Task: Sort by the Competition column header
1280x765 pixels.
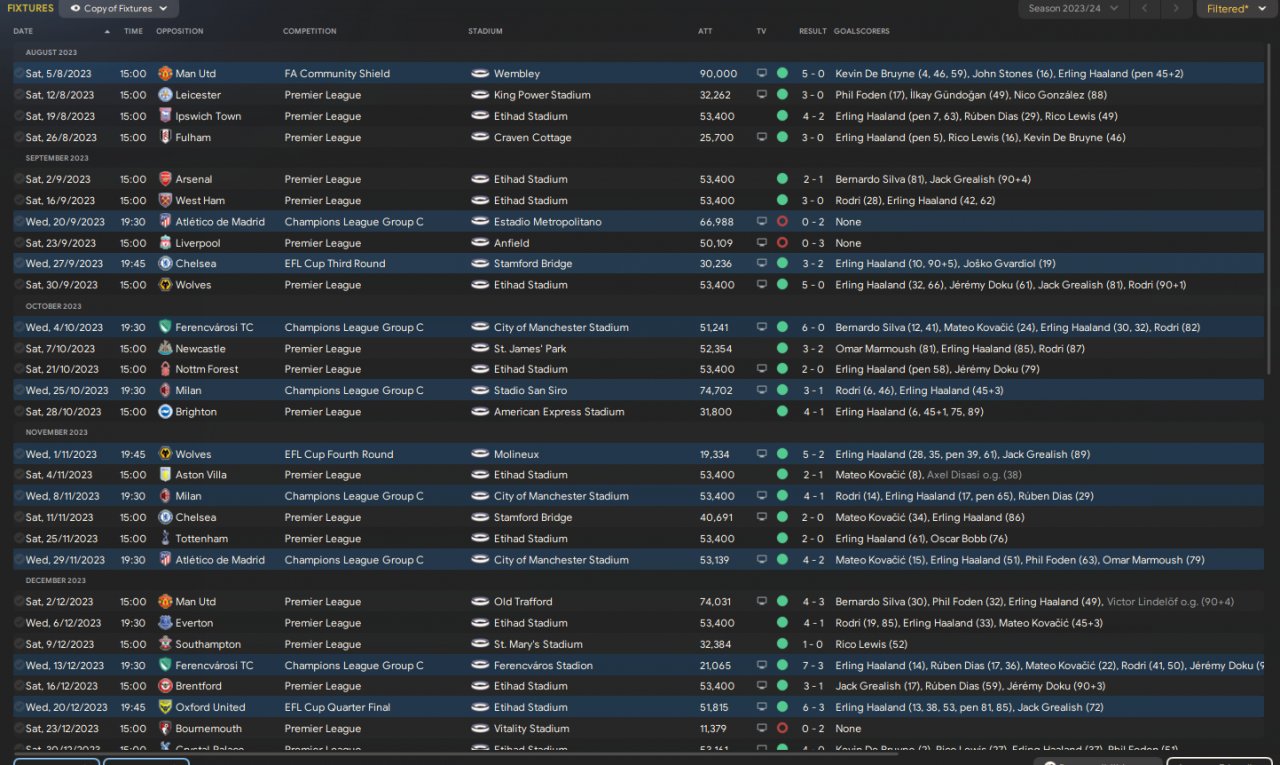Action: [x=312, y=31]
